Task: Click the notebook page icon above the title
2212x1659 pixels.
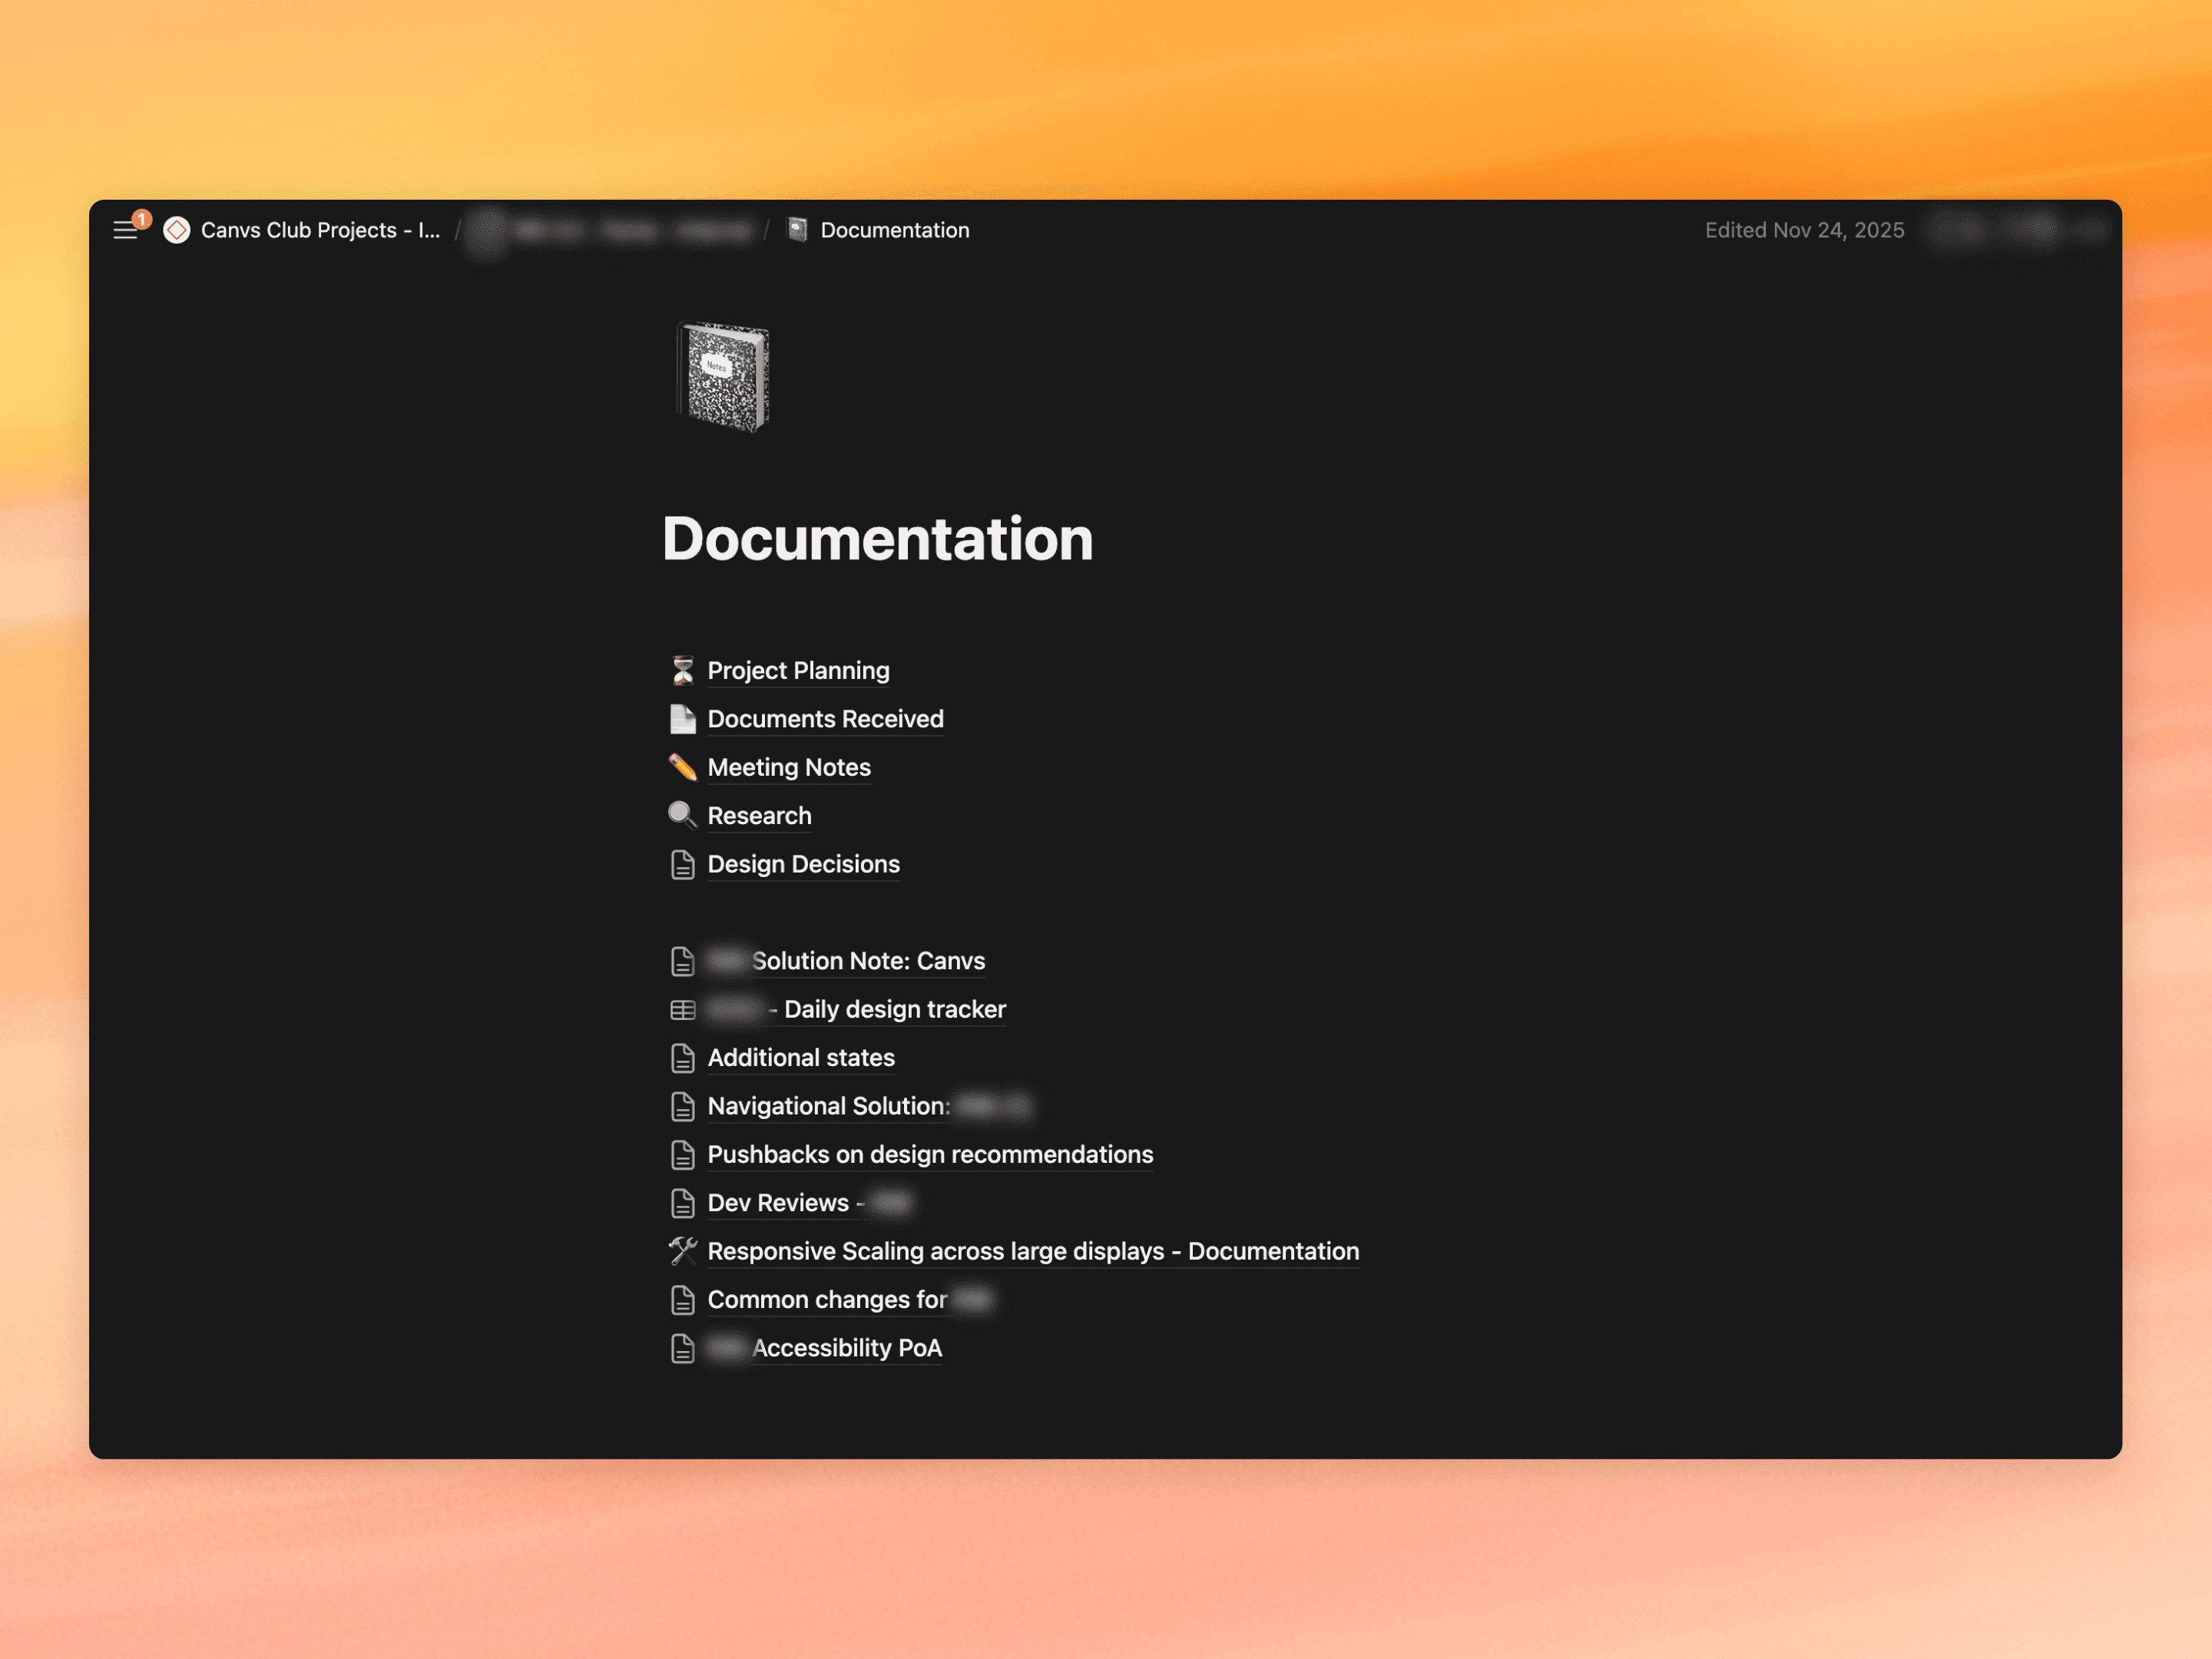Action: [723, 377]
